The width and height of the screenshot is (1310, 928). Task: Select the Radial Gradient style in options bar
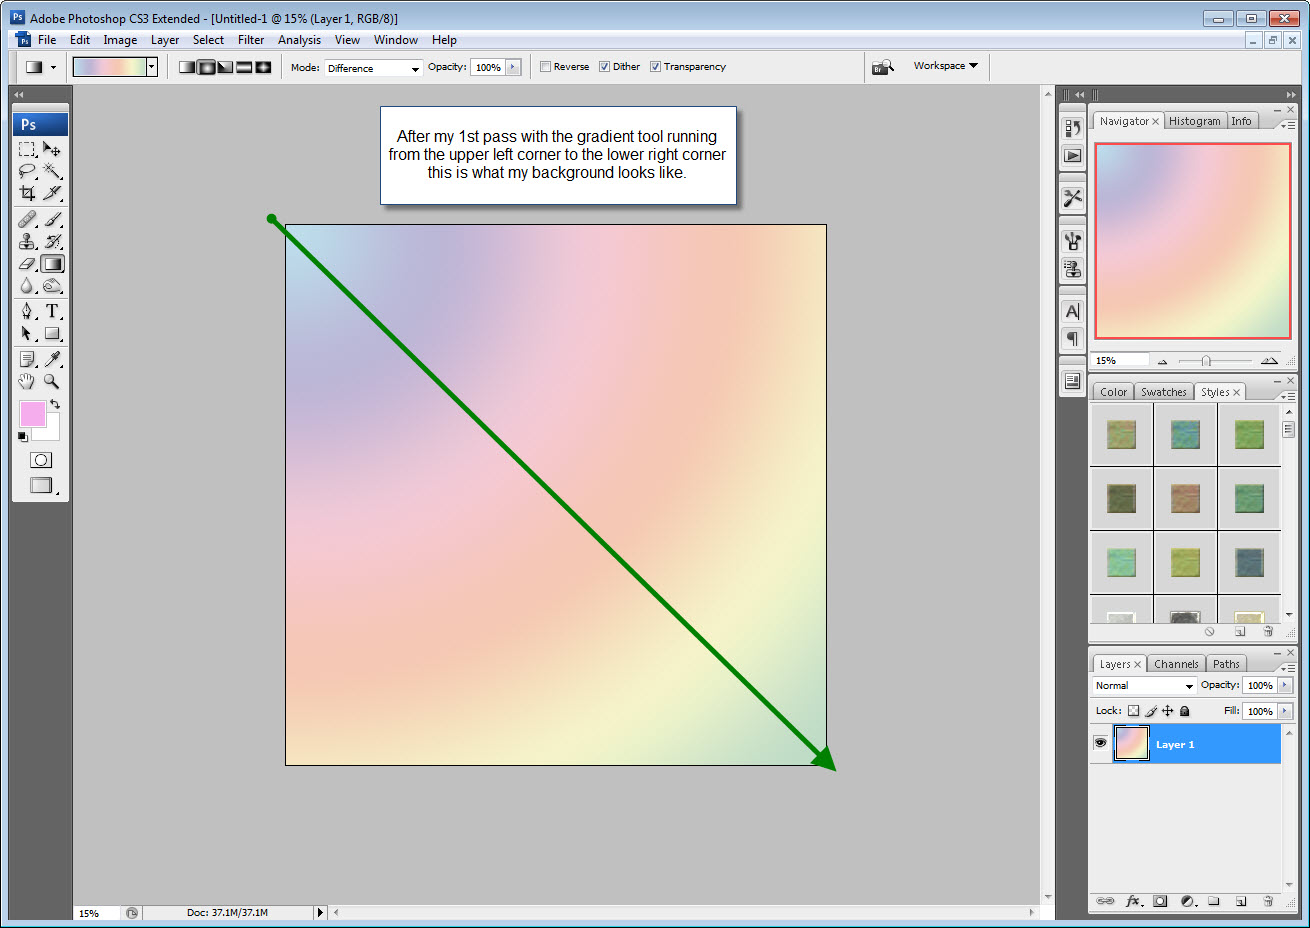206,66
